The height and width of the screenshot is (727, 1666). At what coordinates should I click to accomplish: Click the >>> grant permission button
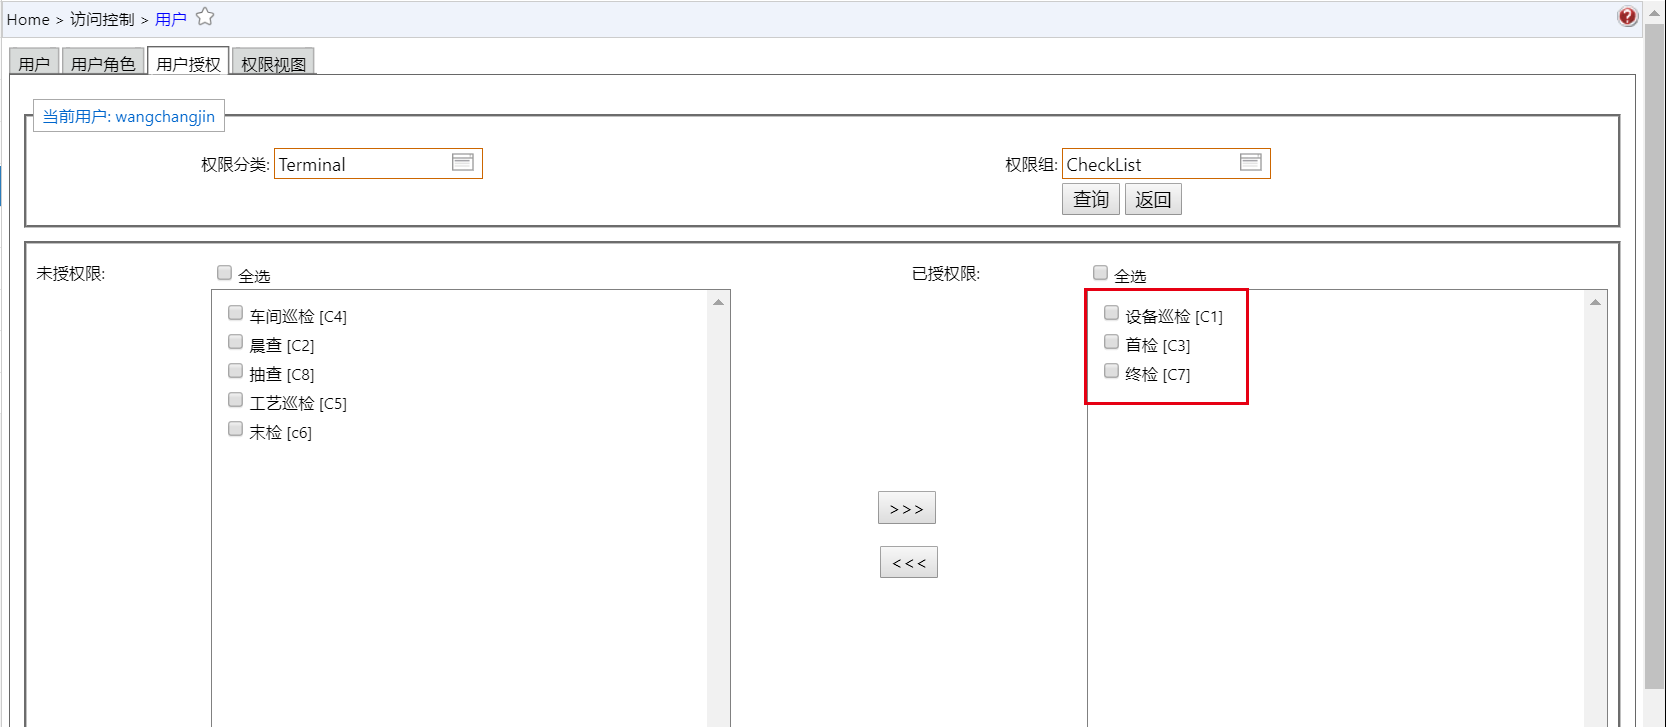point(907,508)
